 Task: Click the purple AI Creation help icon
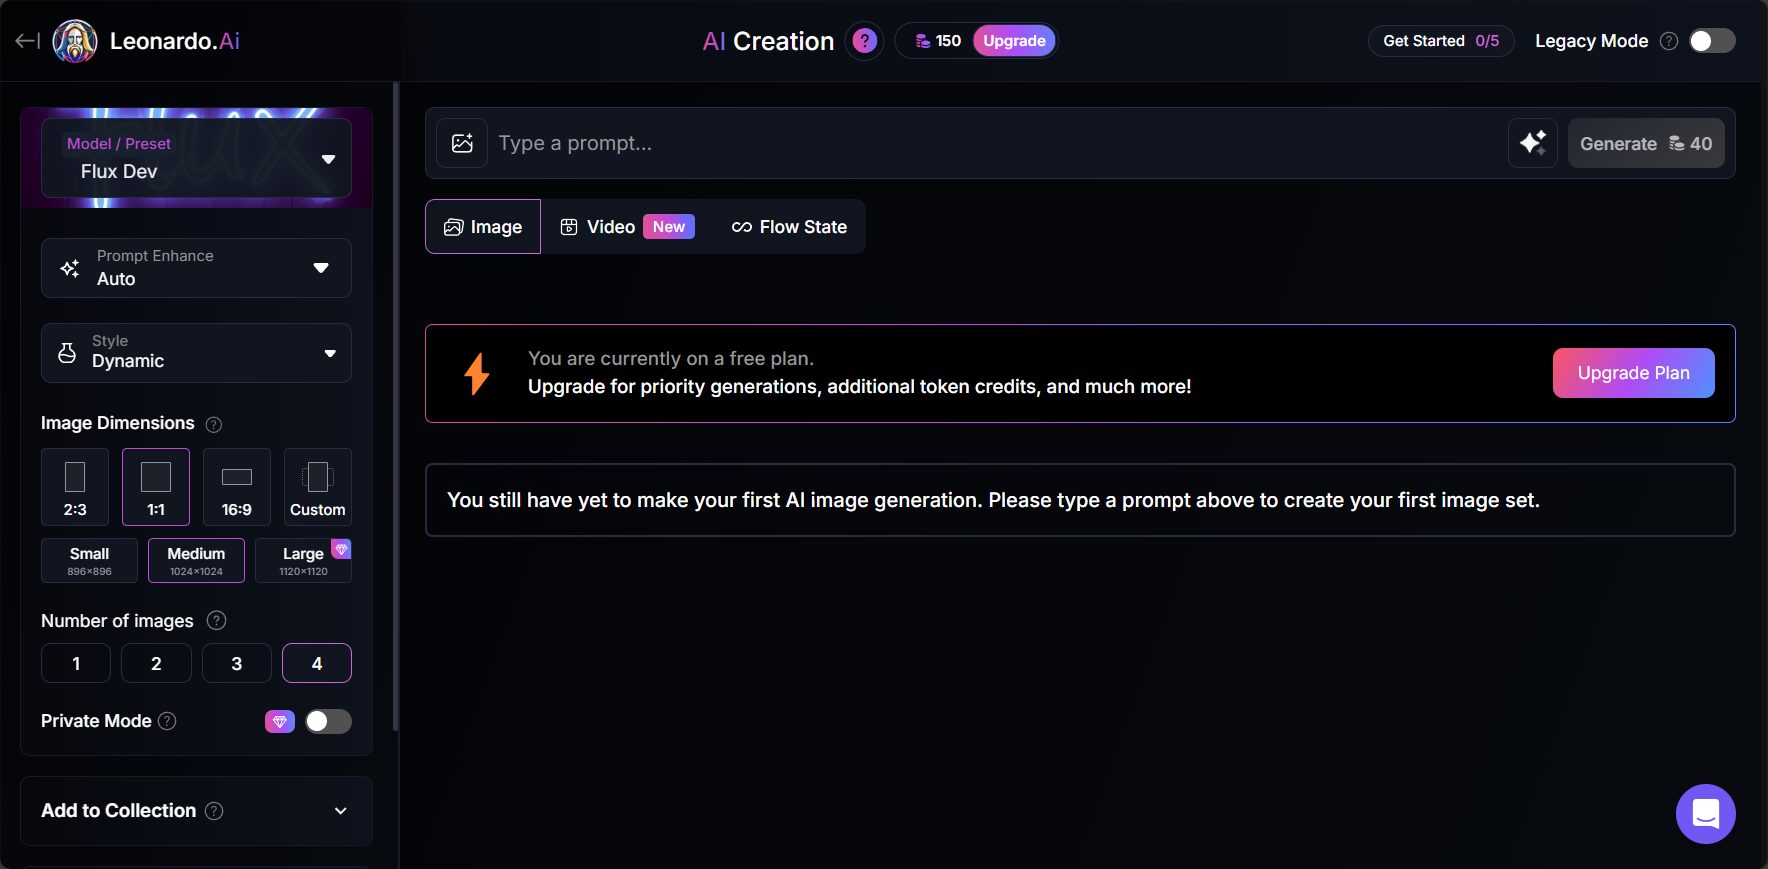(865, 41)
